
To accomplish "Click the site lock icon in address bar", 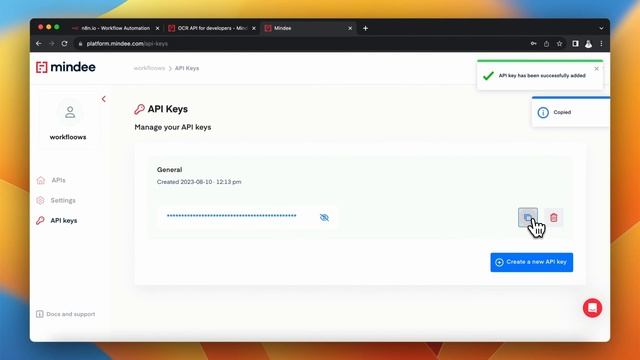I will pos(80,44).
